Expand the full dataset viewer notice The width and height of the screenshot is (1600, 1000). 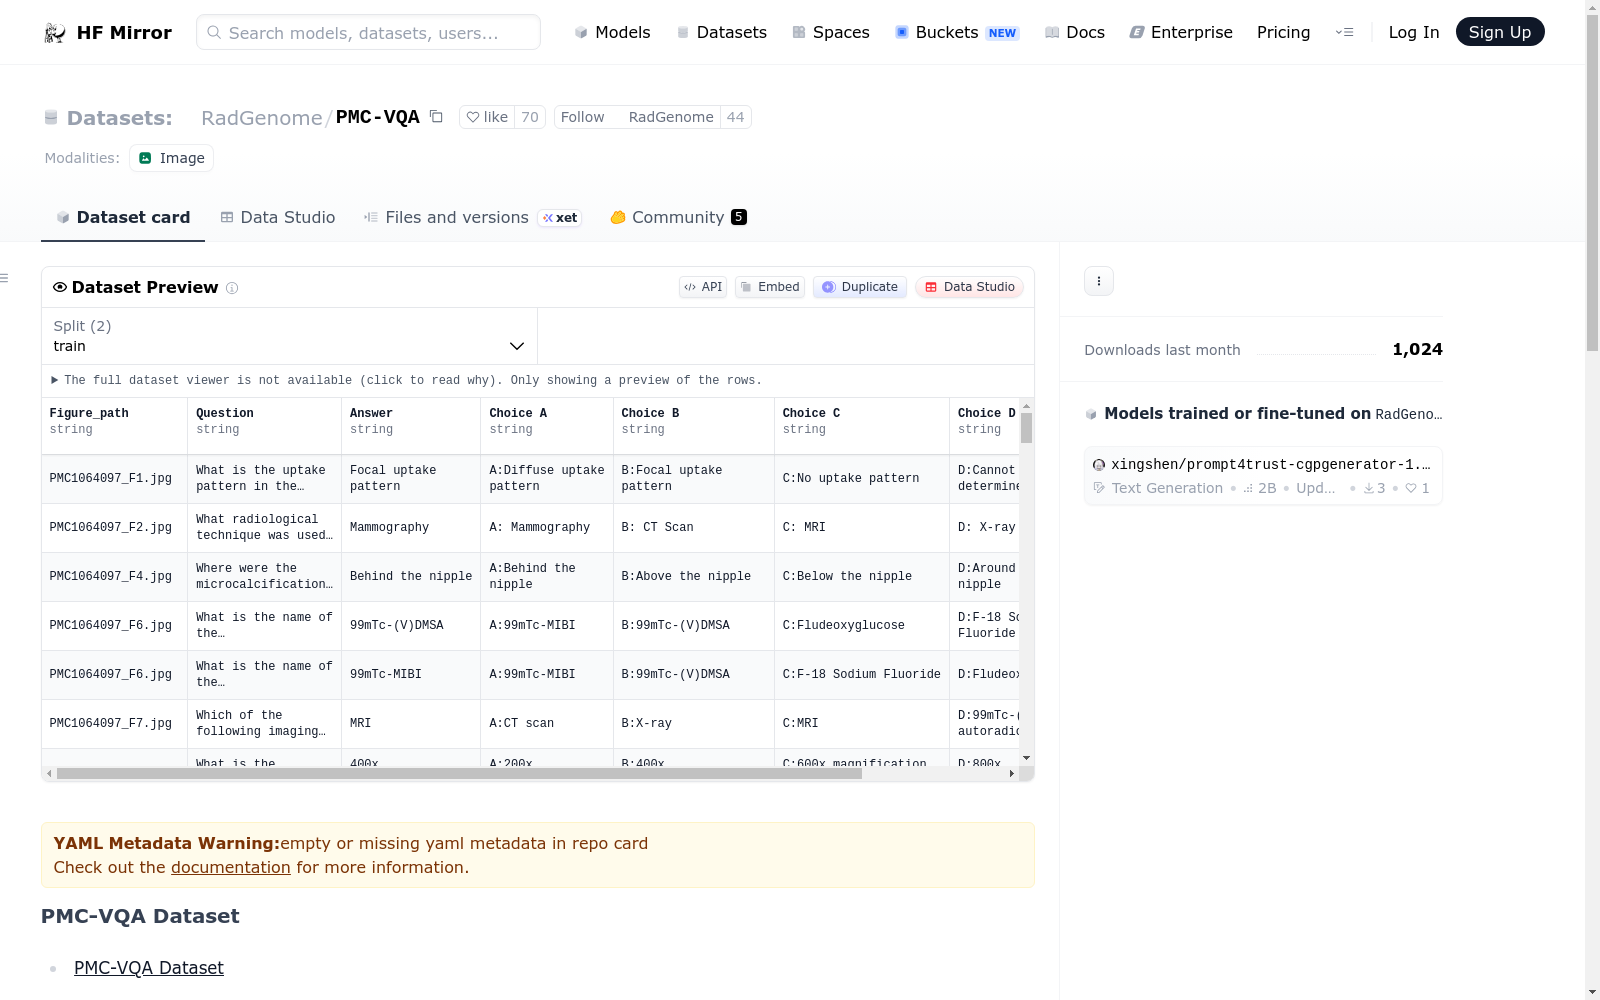(408, 380)
